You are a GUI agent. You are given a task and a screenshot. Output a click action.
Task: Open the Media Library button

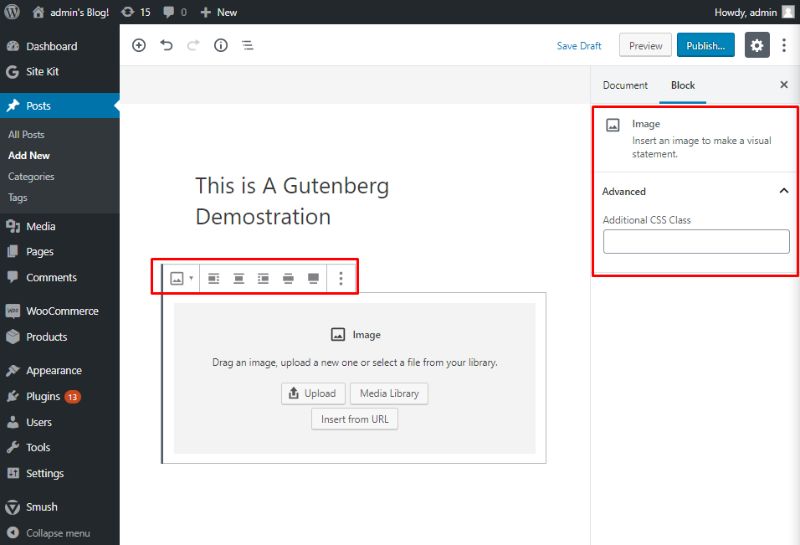click(389, 393)
